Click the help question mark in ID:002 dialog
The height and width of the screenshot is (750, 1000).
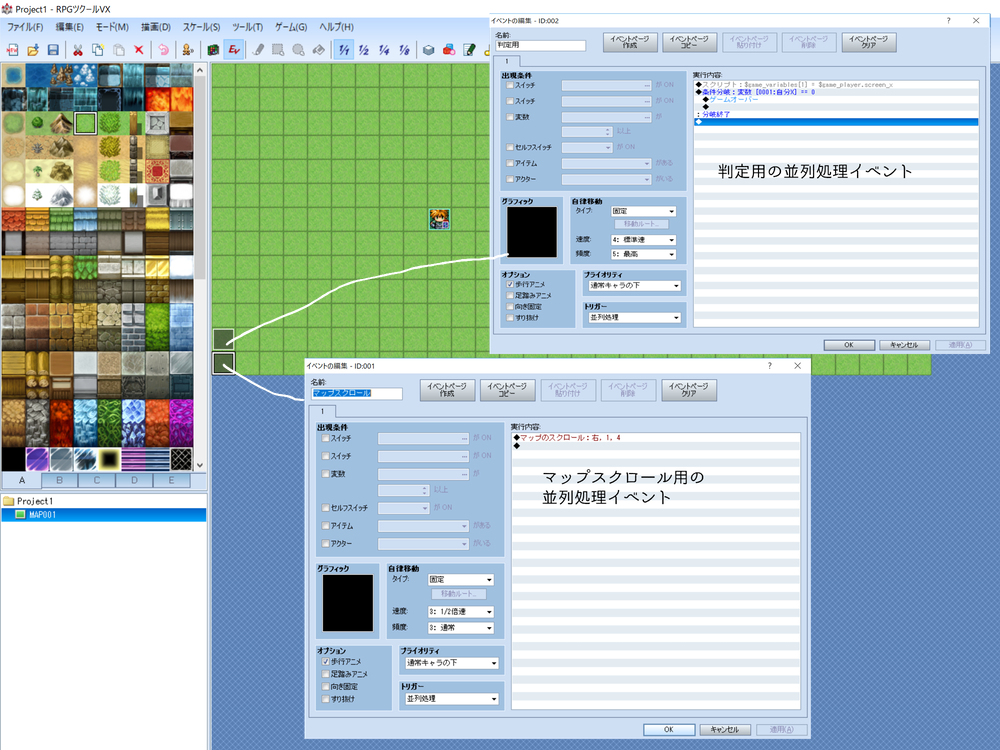pyautogui.click(x=948, y=20)
